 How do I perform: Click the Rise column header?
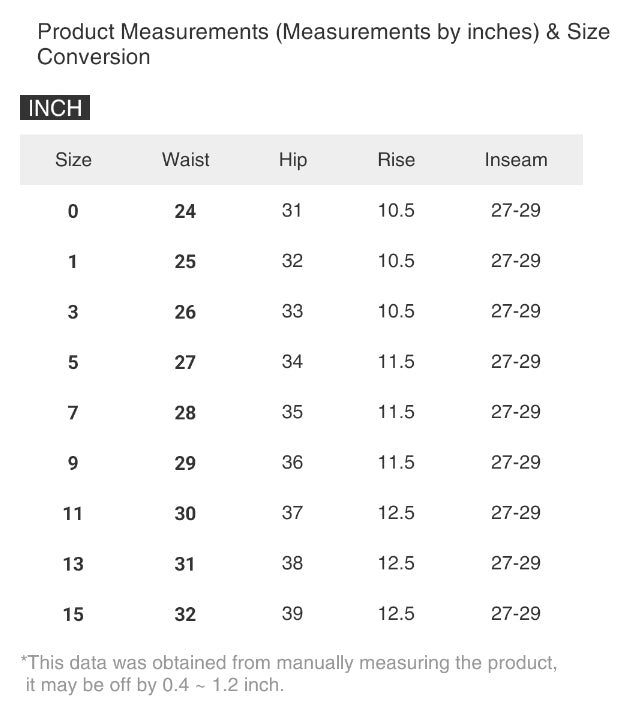[x=396, y=160]
